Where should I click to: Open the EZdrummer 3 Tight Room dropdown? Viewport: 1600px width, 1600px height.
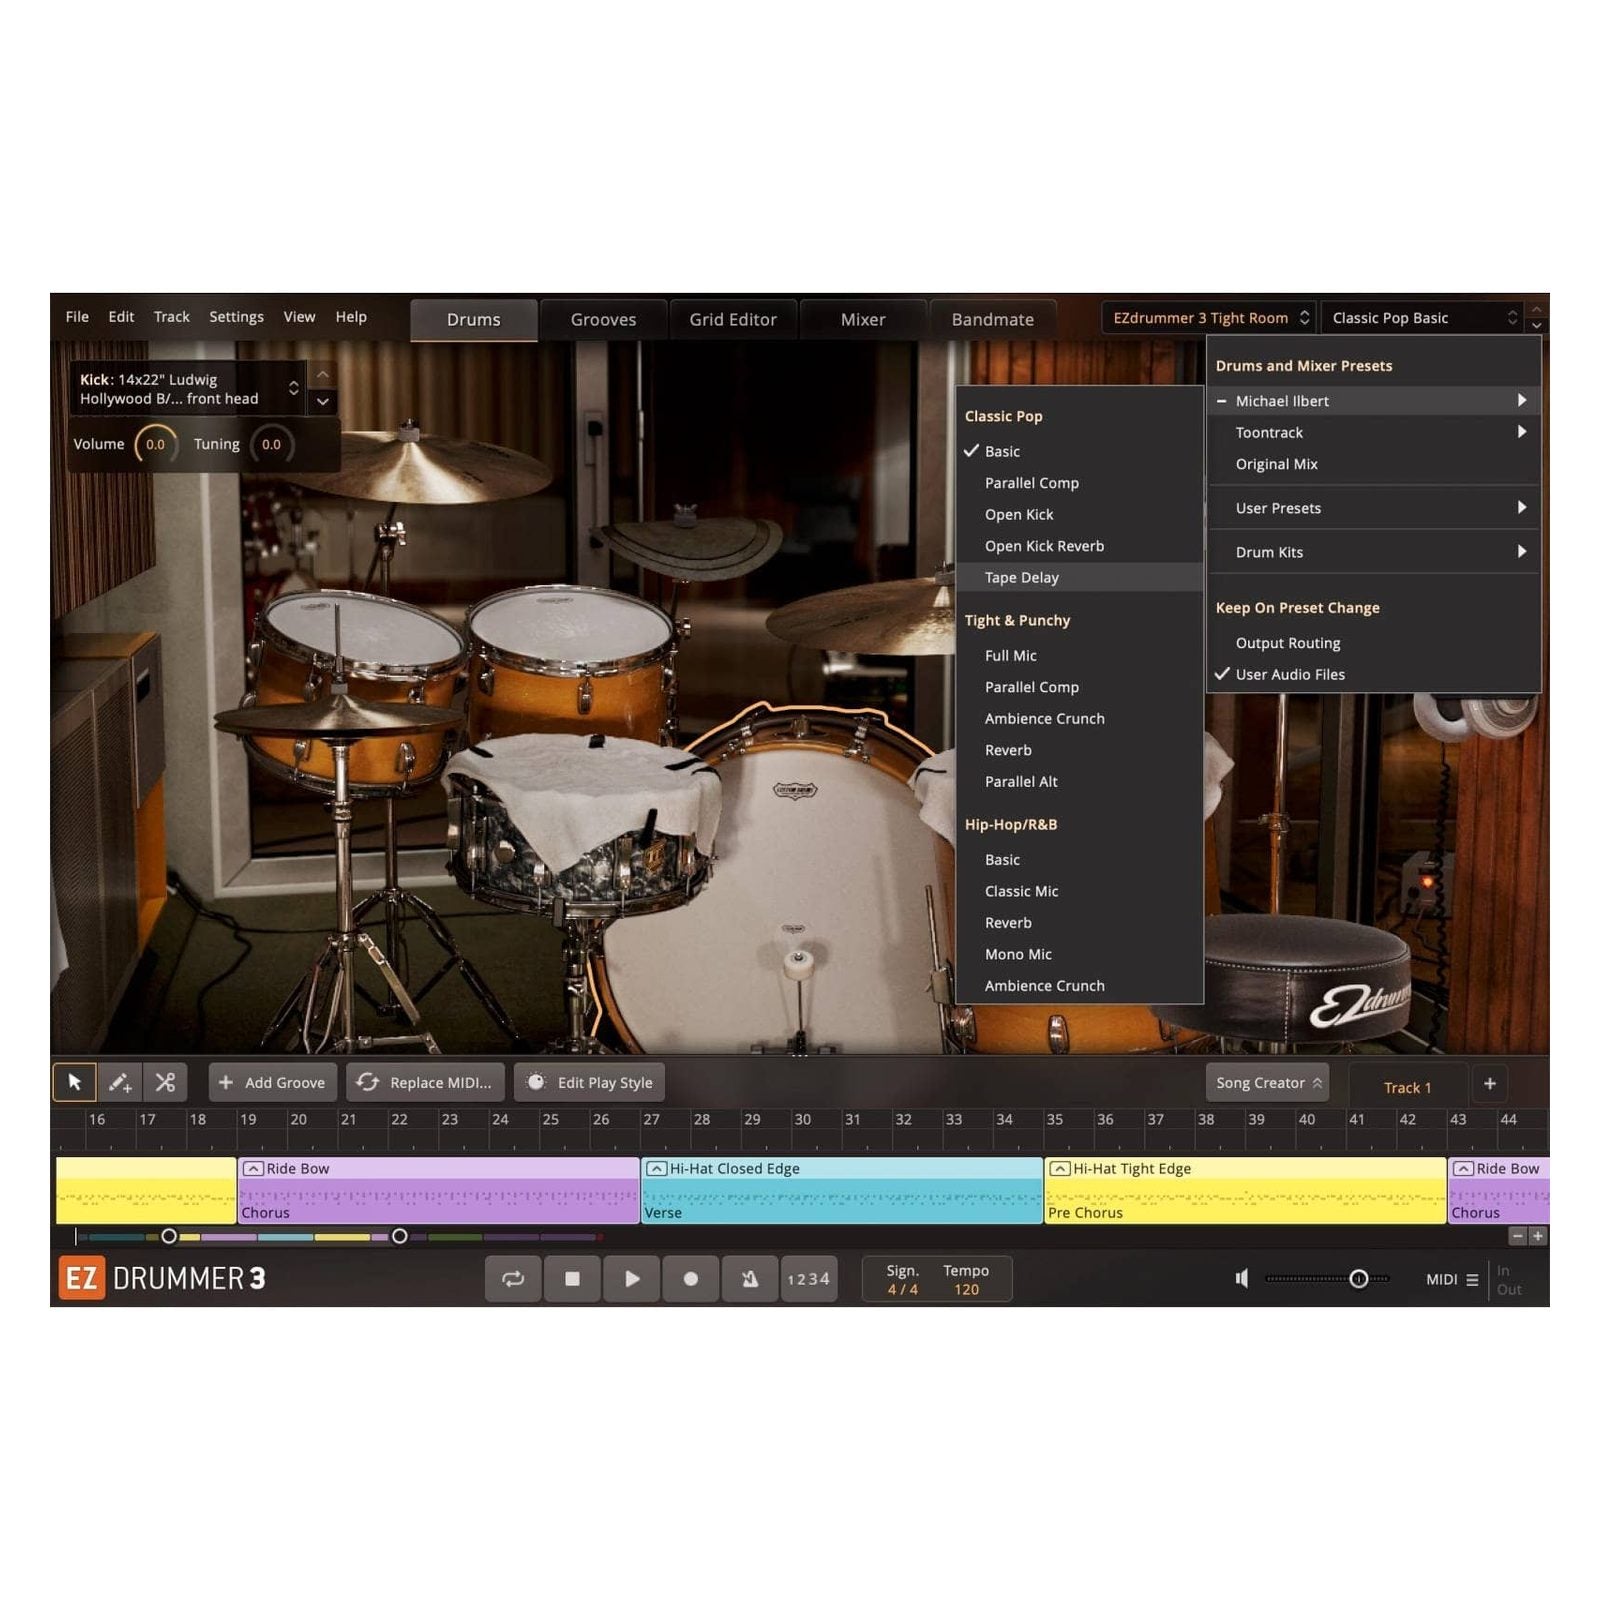(x=1209, y=318)
